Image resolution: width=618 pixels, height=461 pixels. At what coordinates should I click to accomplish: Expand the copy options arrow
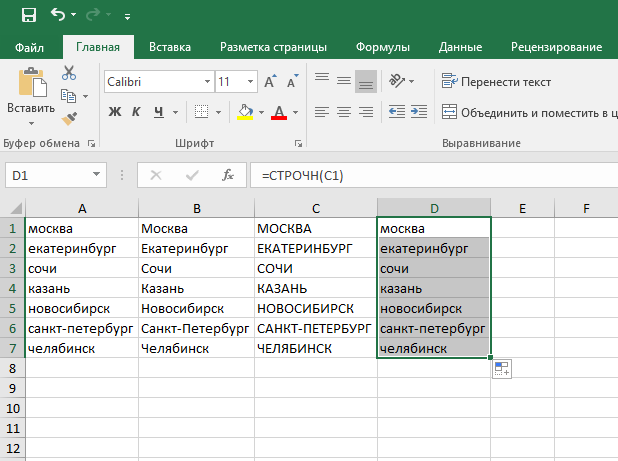(86, 96)
